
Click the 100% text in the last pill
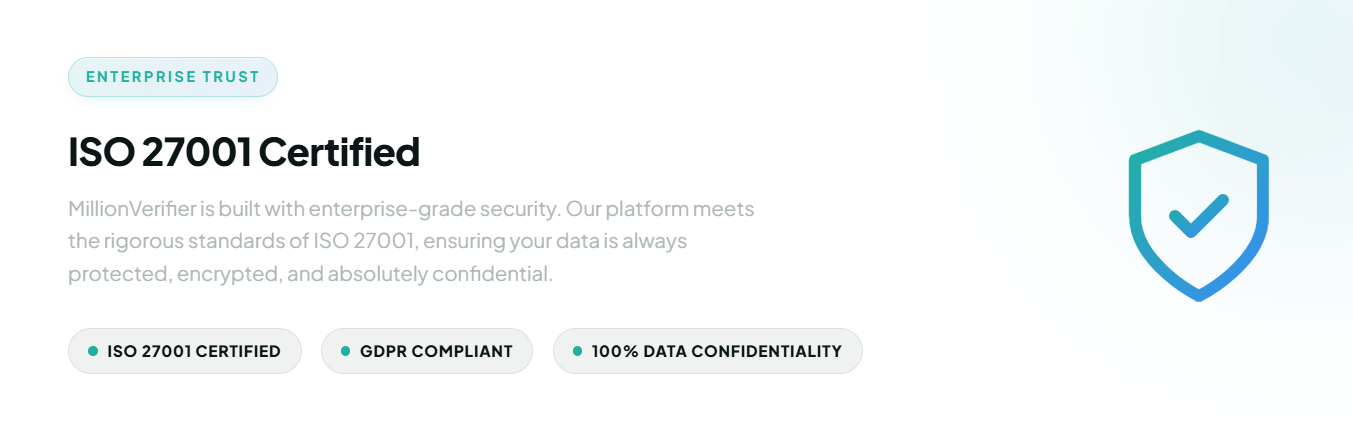click(x=609, y=352)
